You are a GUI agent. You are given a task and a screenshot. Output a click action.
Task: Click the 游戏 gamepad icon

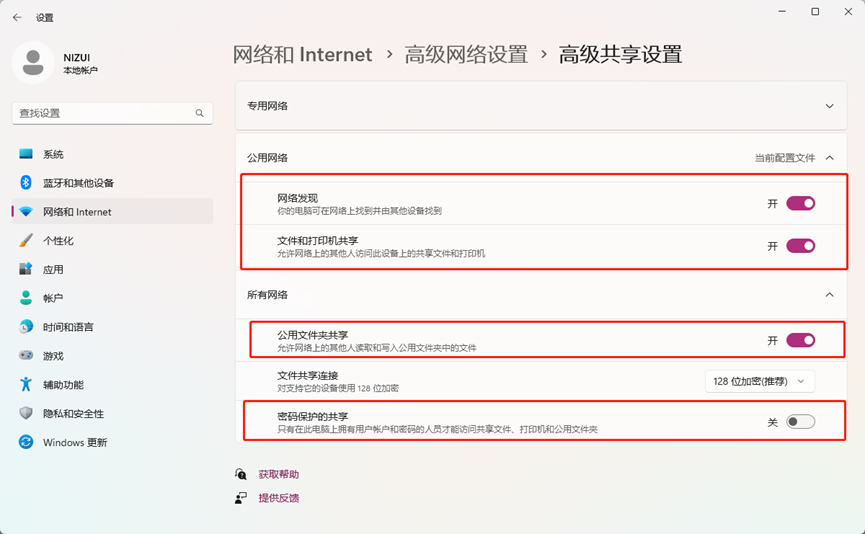tap(26, 355)
